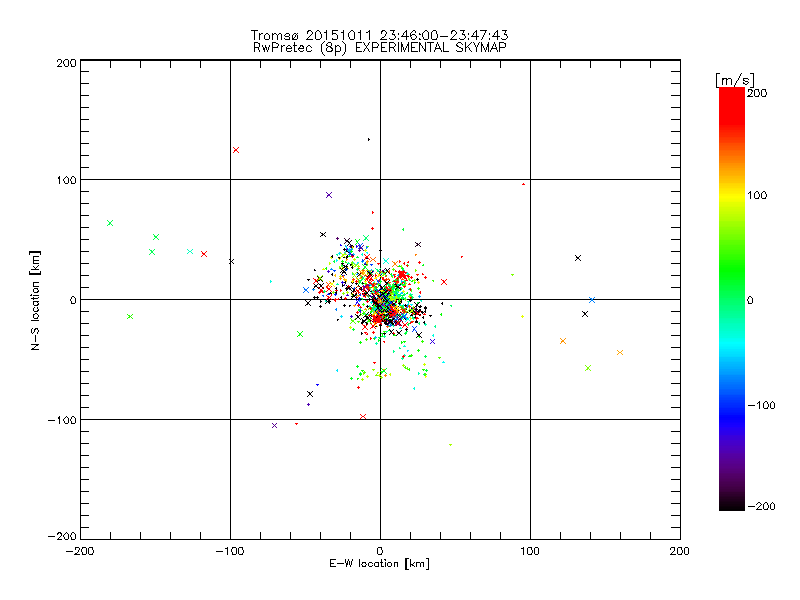Click the black bottom of velocity colorbar
The height and width of the screenshot is (600, 800).
point(732,503)
